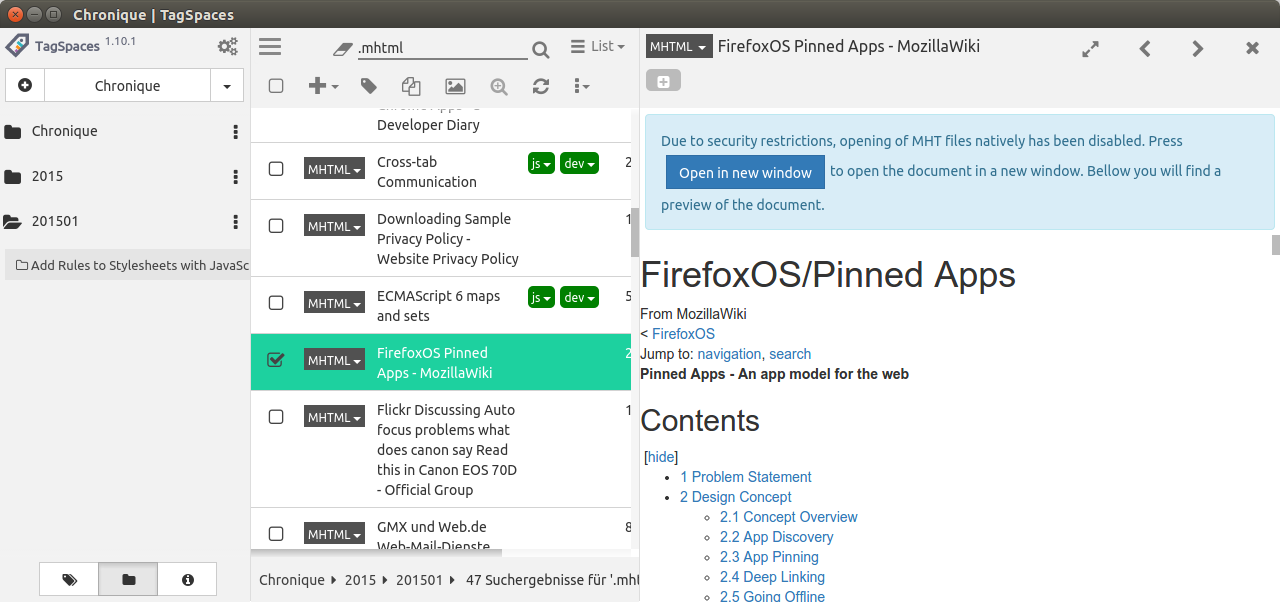Screen dimensions: 1280x602
Task: Check Downloading Sample Privacy Policy file
Action: click(276, 226)
